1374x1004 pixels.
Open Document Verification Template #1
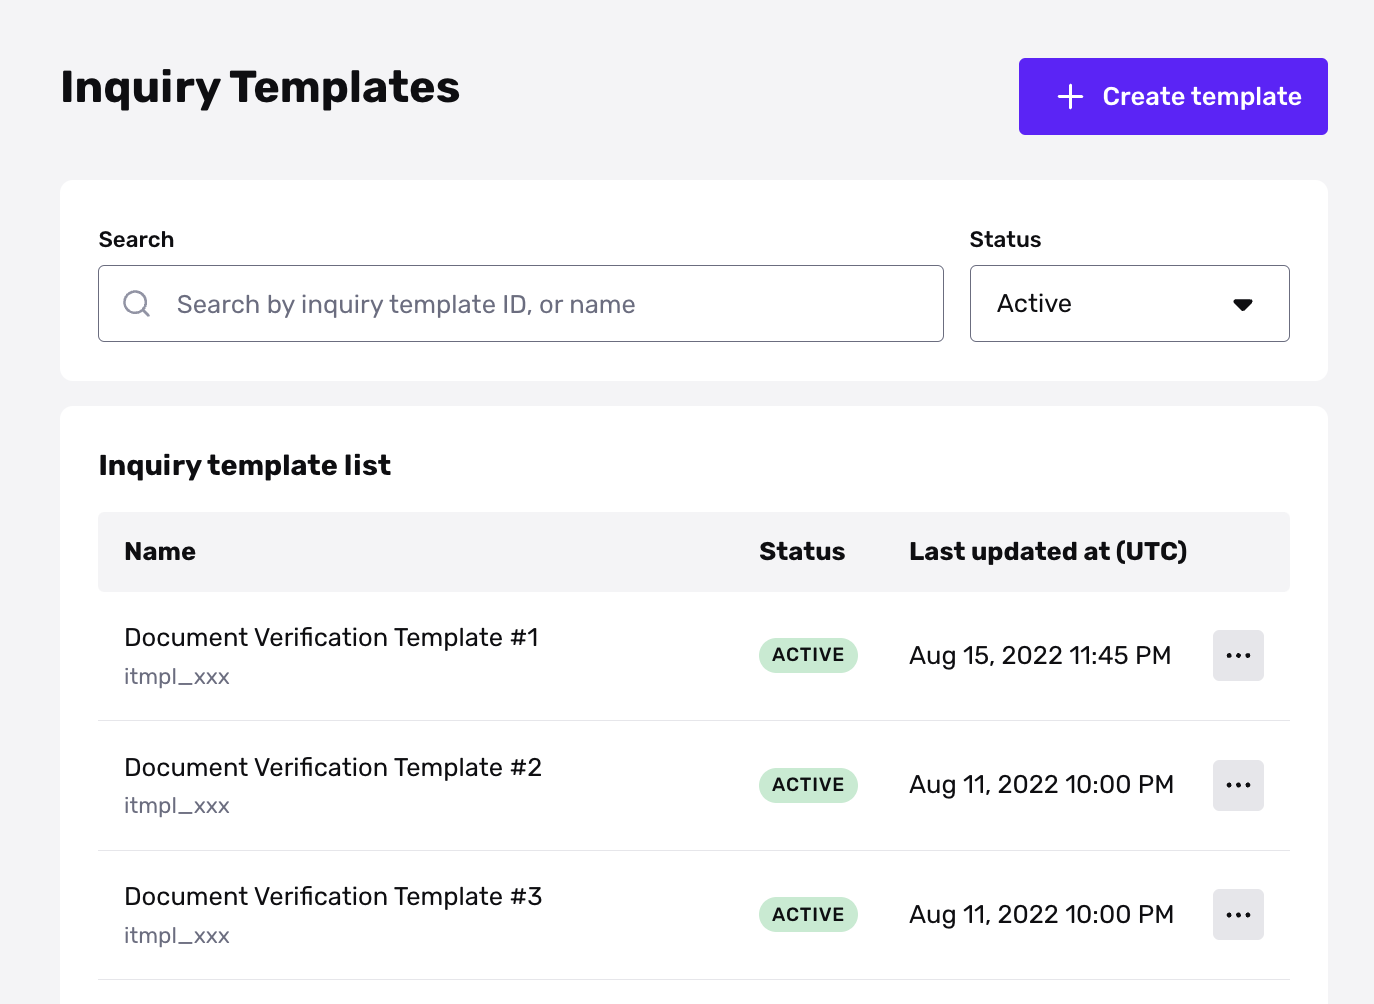[331, 637]
